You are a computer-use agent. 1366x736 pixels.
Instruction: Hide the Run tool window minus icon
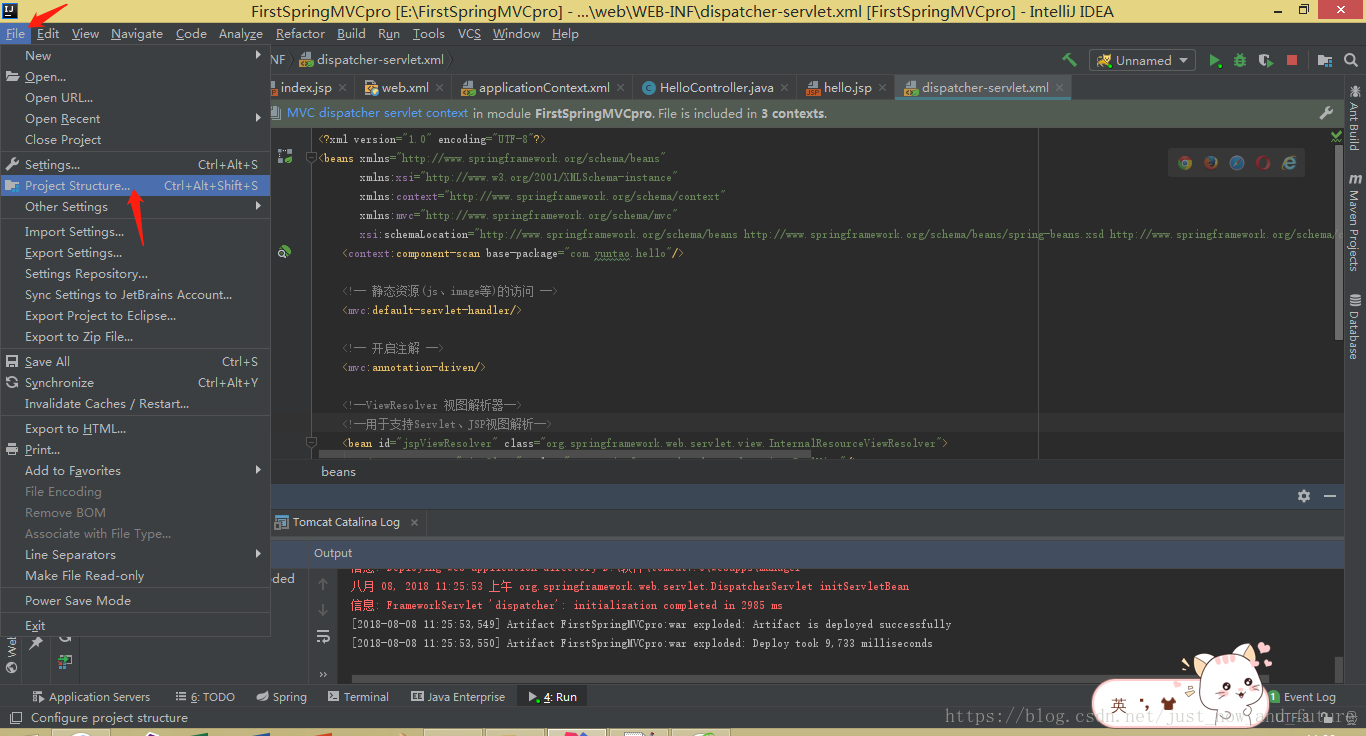tap(1330, 496)
